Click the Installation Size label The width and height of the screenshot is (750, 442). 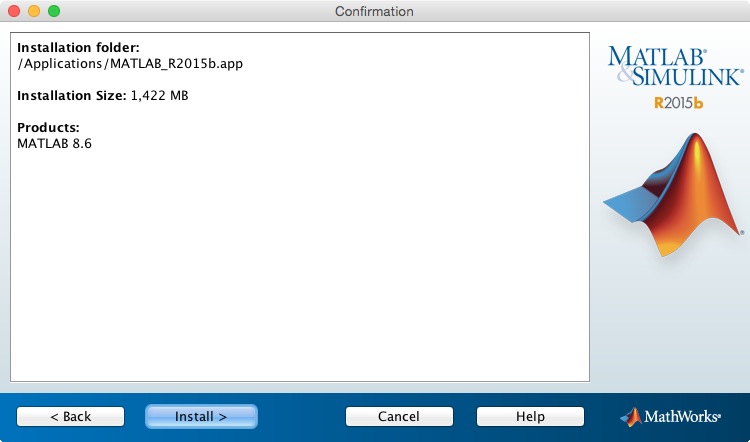pos(71,96)
